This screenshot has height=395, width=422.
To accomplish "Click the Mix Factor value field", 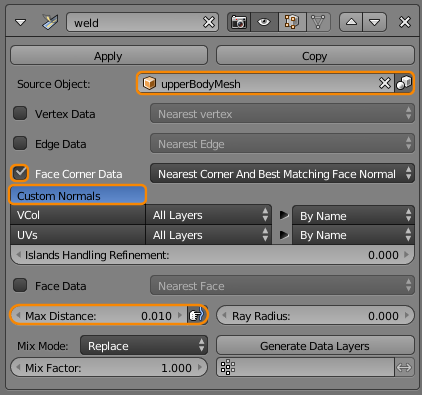I will point(109,368).
